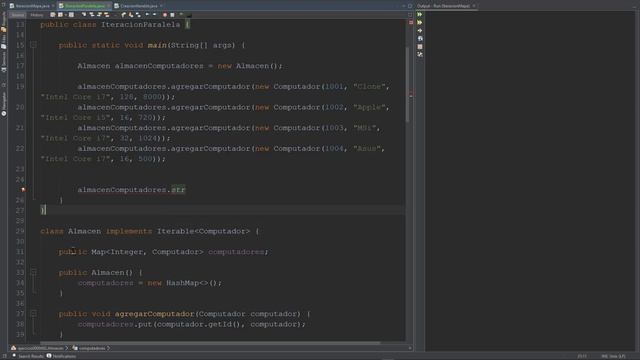The height and width of the screenshot is (360, 640).
Task: Close the IteracionMapa.java tab
Action: click(53, 6)
